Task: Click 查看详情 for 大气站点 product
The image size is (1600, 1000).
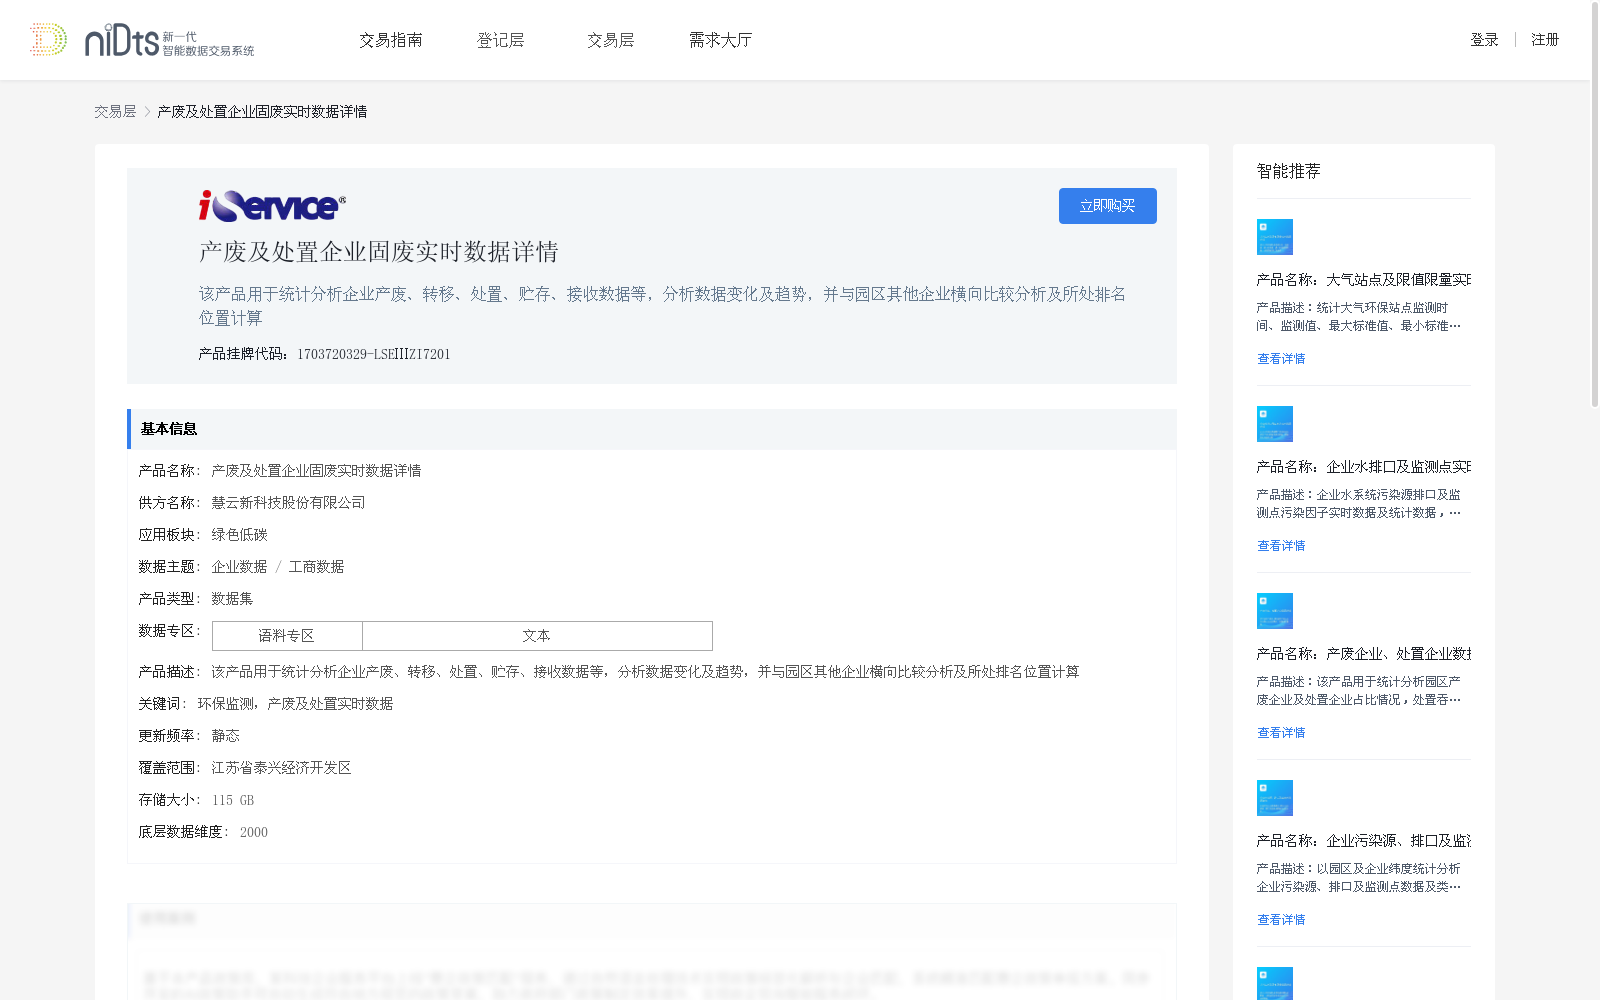Action: (x=1281, y=359)
